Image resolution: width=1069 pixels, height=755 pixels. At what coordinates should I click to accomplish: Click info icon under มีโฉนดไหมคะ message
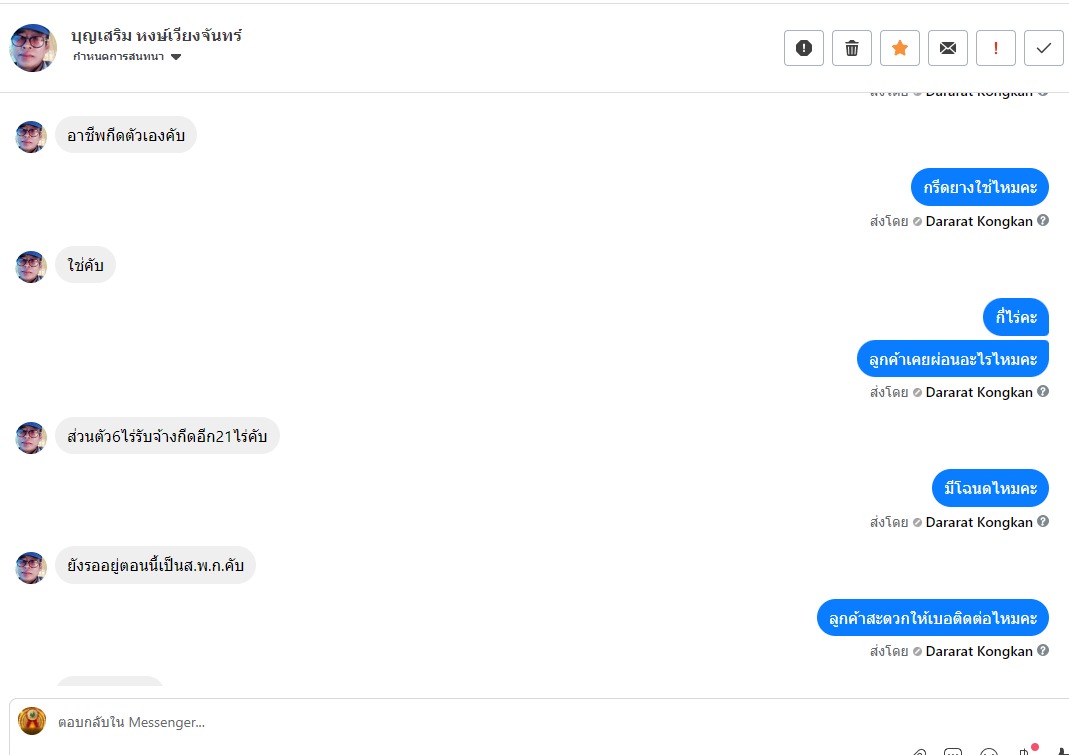click(x=1043, y=522)
